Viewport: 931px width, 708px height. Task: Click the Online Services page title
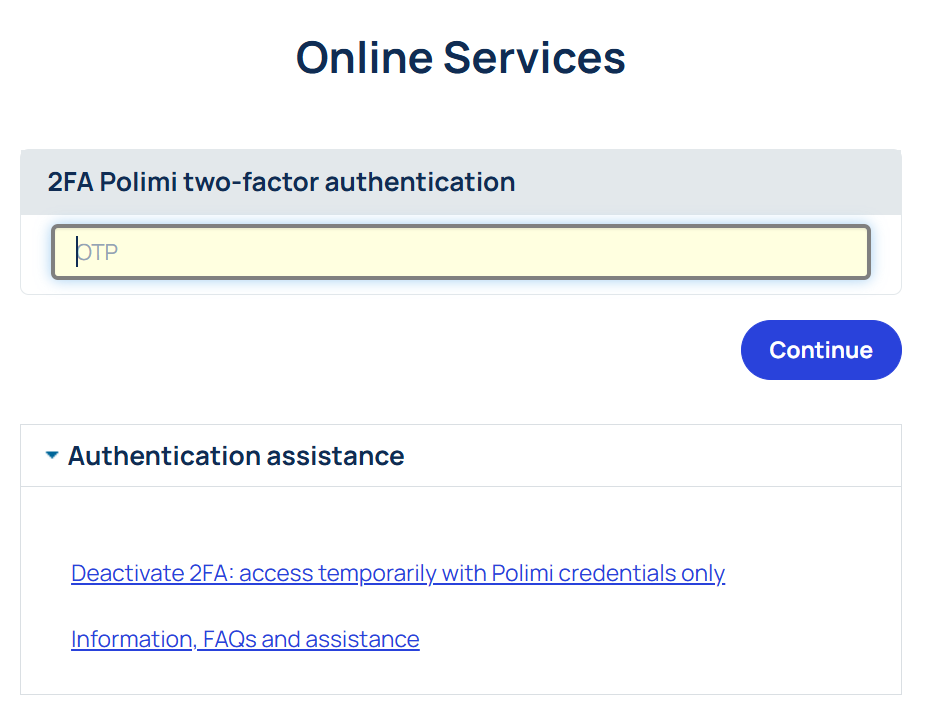461,58
